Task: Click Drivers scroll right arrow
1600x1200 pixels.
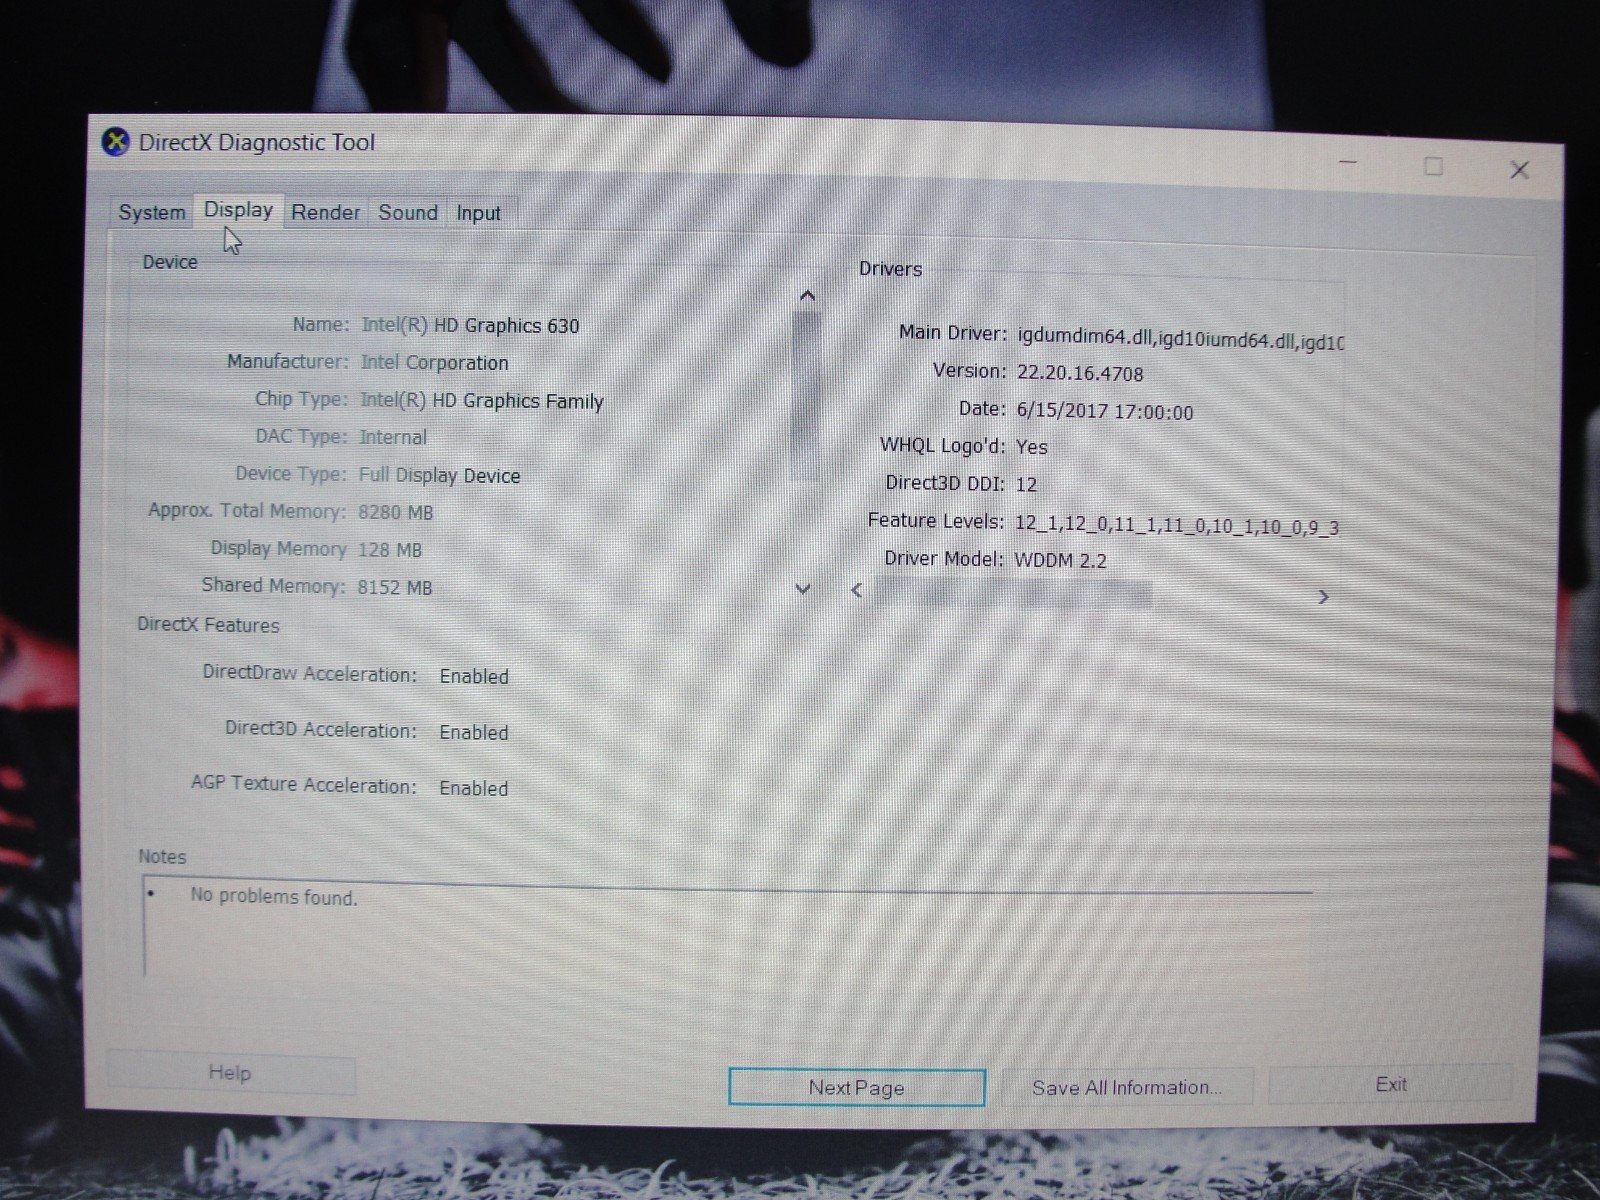Action: [1323, 597]
